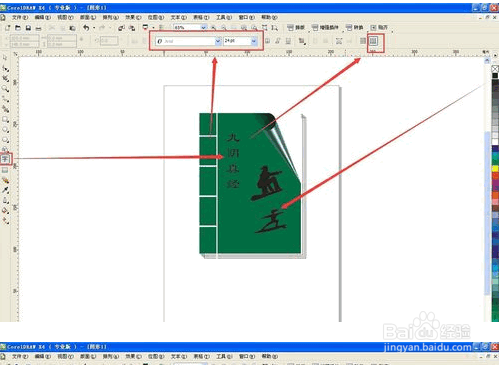This screenshot has height=365, width=500.
Task: Select the Eyedropper tool
Action: pyautogui.click(x=5, y=190)
